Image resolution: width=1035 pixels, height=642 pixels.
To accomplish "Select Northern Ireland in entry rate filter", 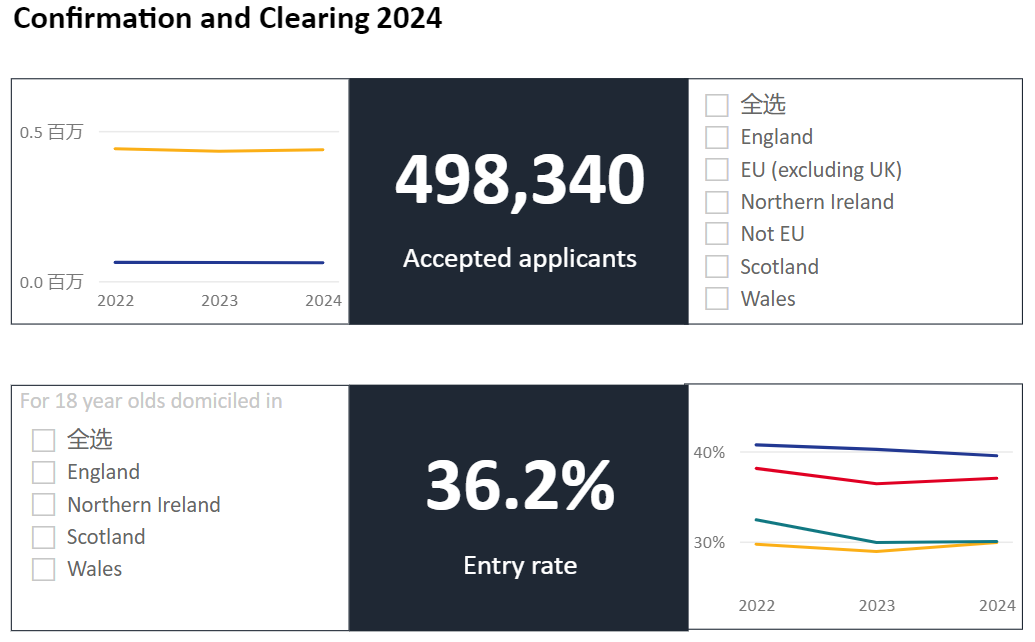I will pyautogui.click(x=44, y=505).
